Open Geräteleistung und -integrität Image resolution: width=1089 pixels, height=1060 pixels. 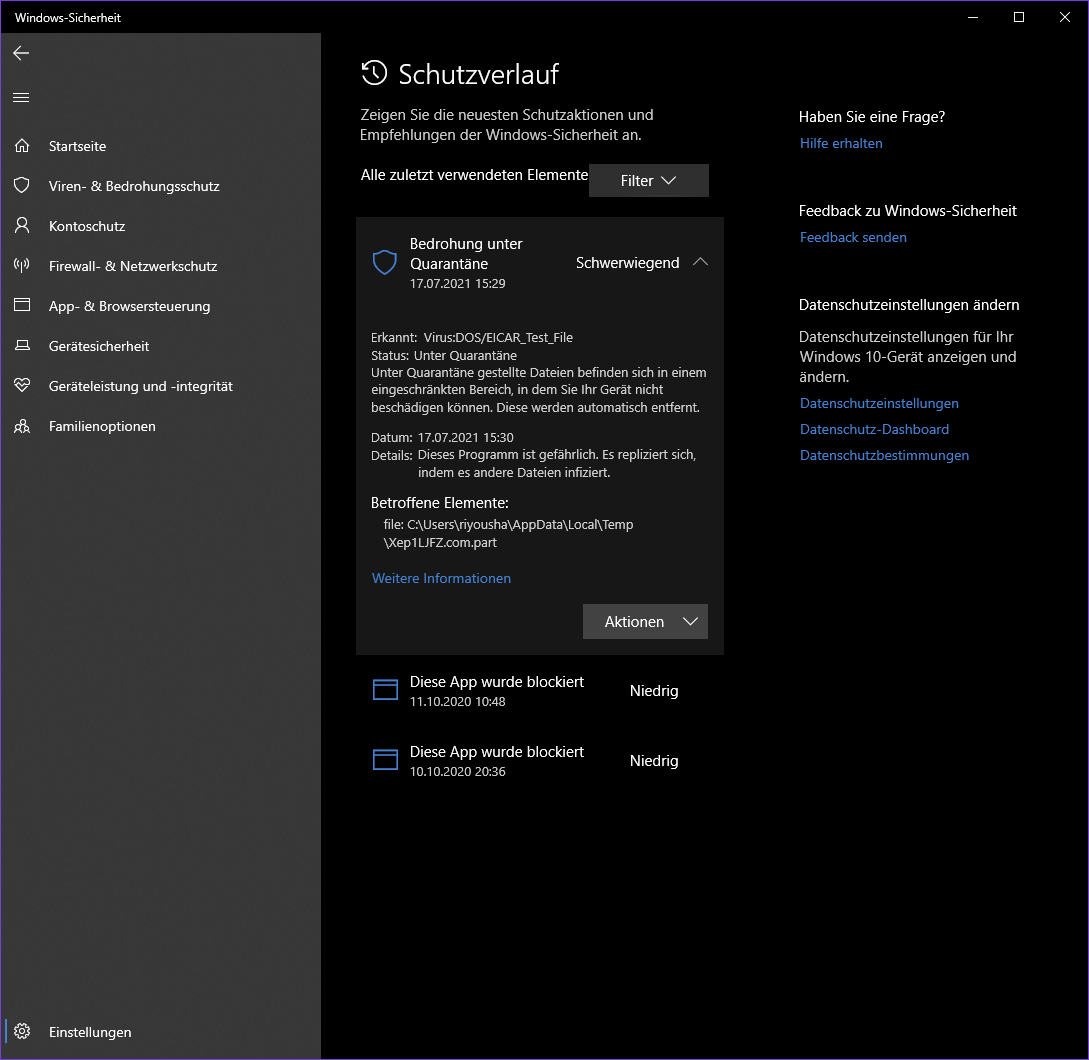[x=160, y=386]
